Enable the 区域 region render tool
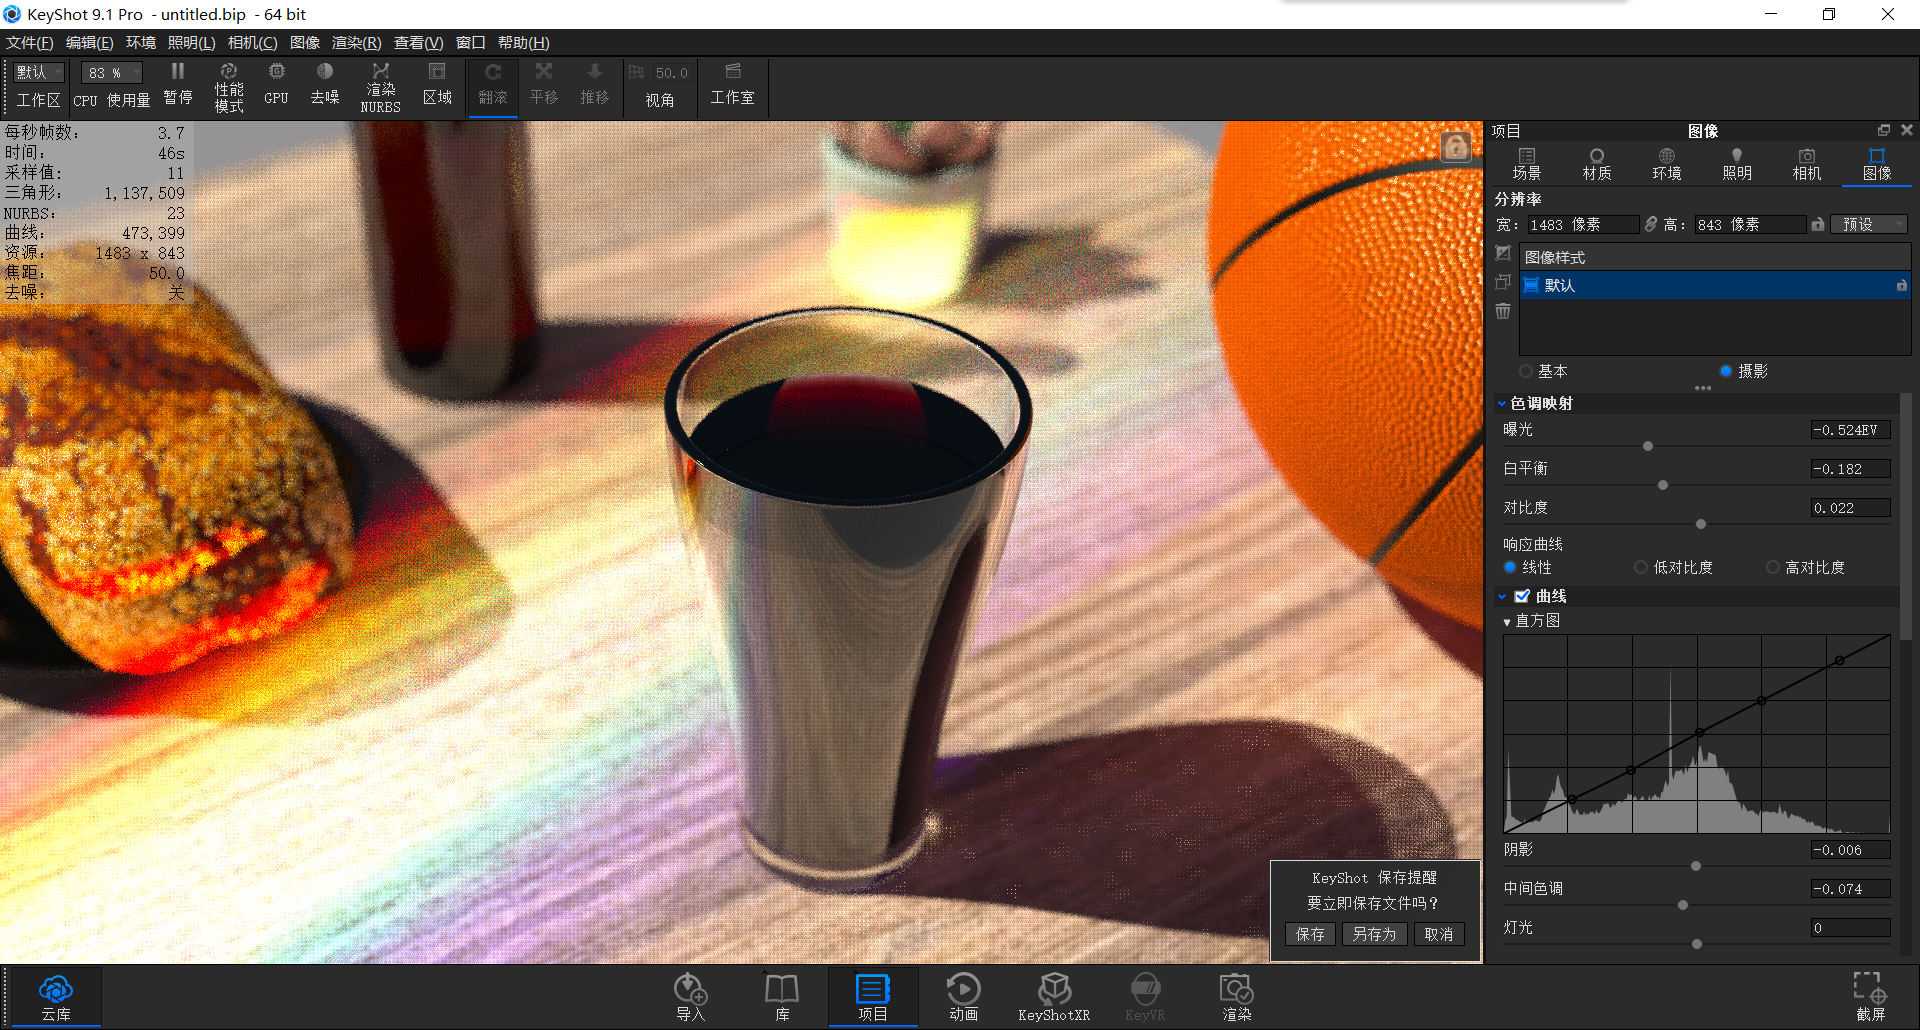This screenshot has width=1920, height=1030. 437,85
